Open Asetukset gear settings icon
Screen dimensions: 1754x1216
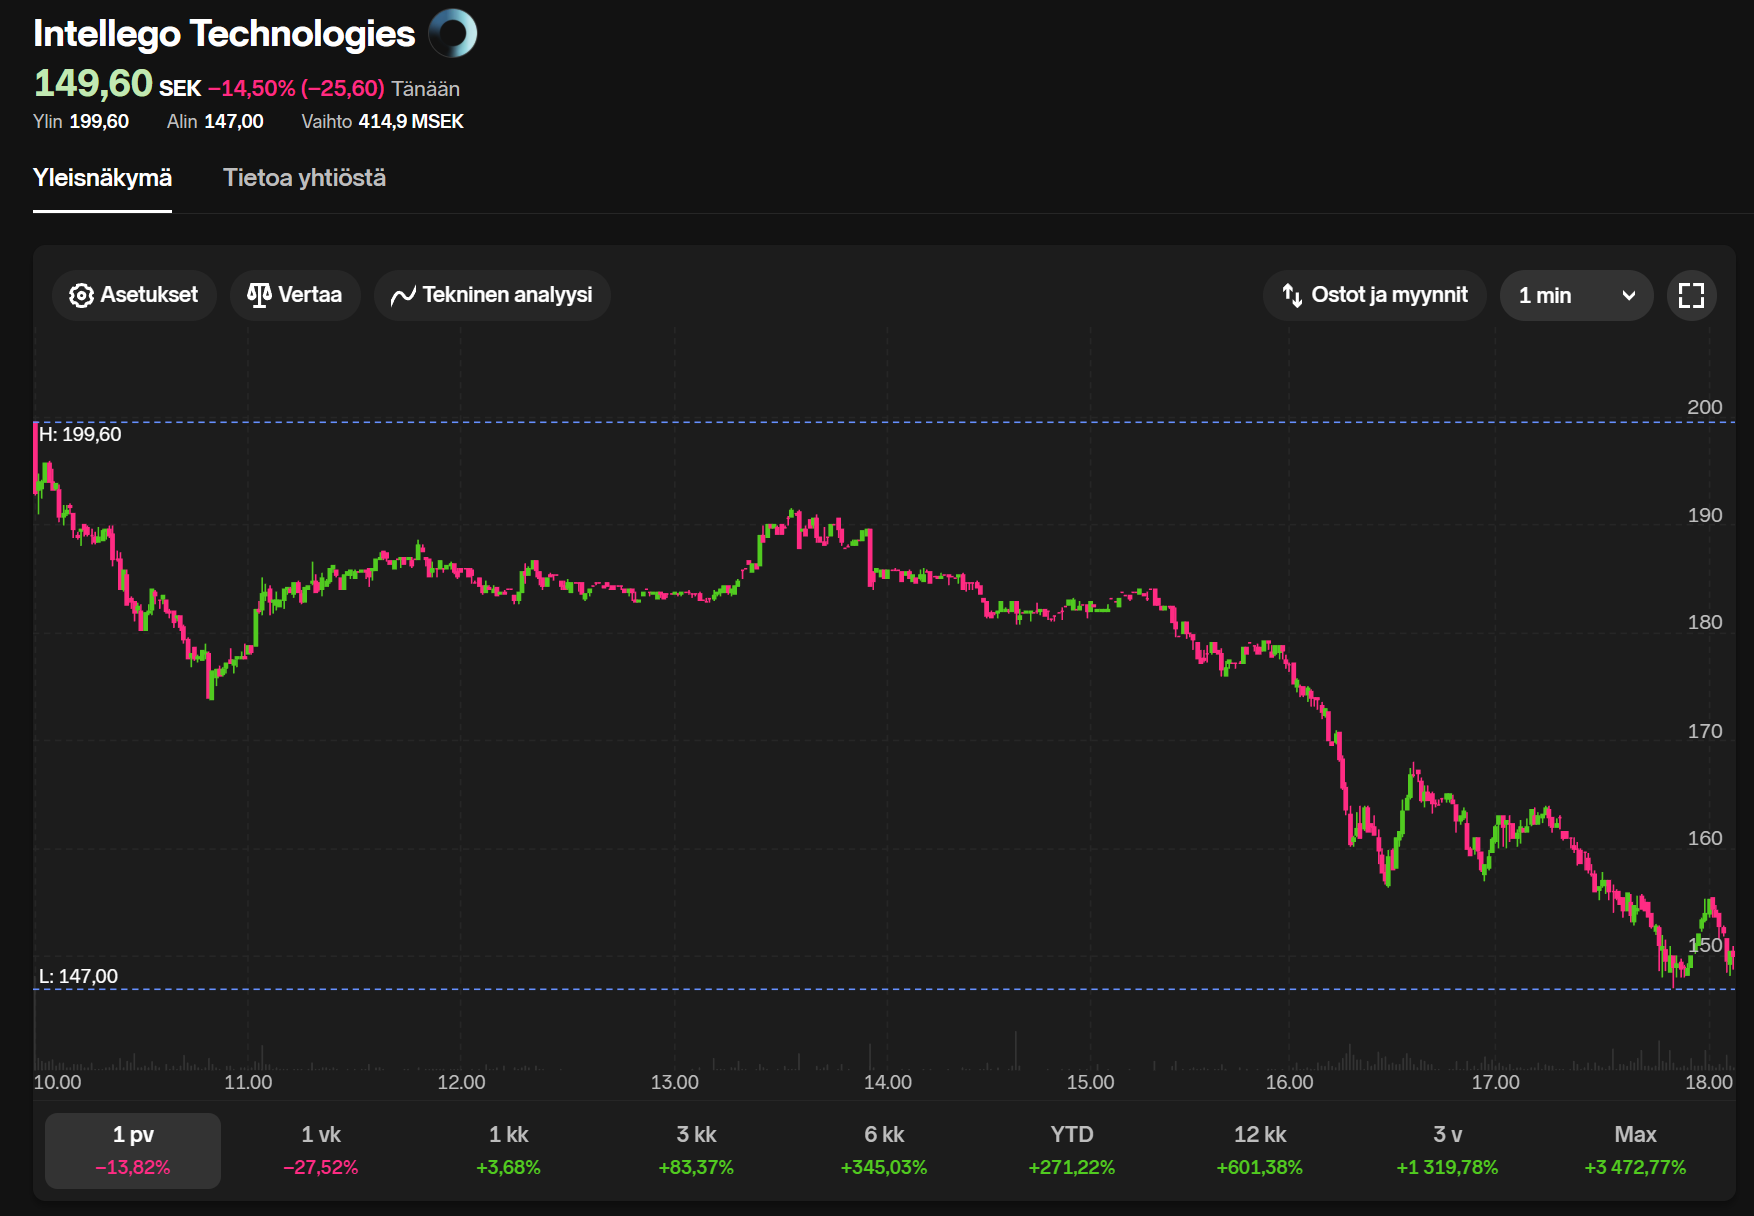(81, 295)
